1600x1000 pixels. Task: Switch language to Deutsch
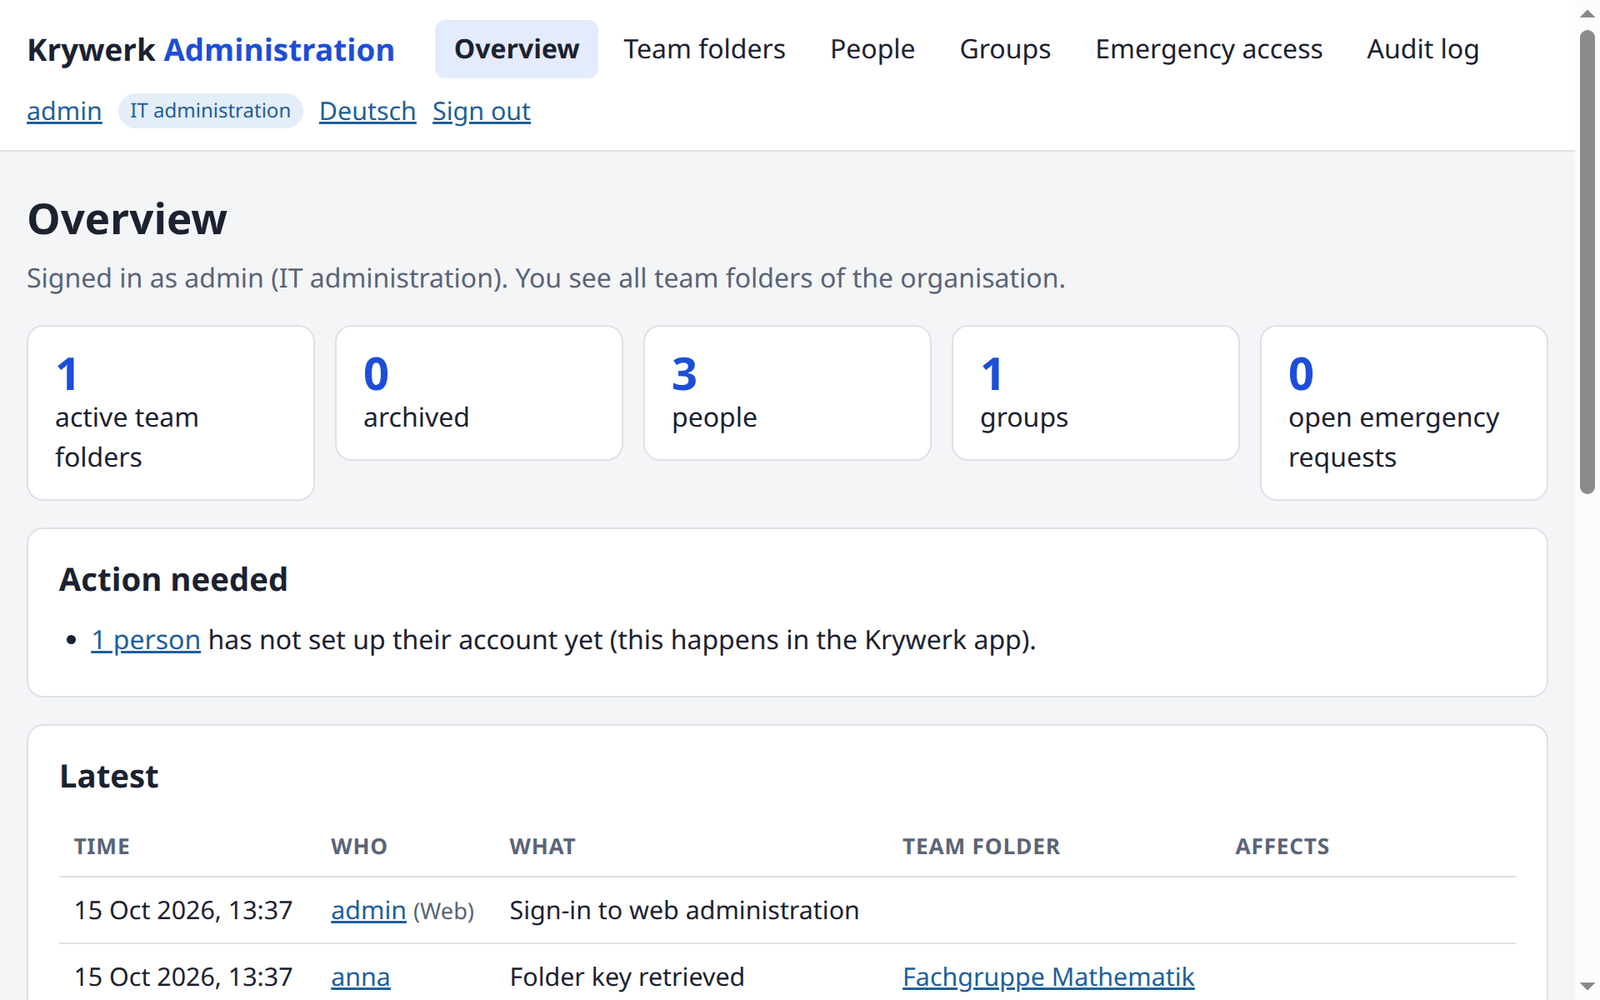point(367,111)
